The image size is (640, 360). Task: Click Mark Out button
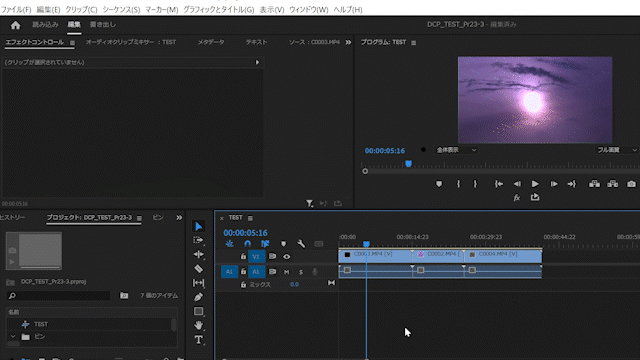475,184
